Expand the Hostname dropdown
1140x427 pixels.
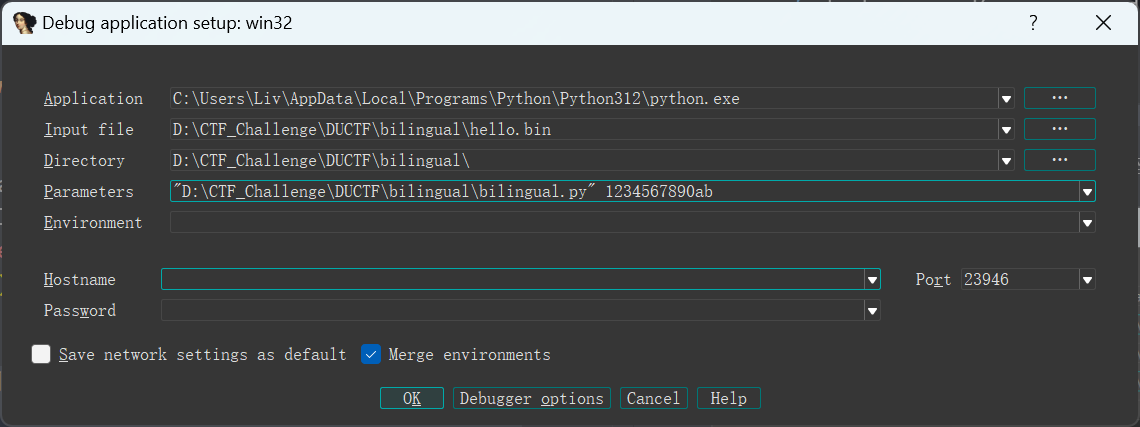pyautogui.click(x=872, y=279)
